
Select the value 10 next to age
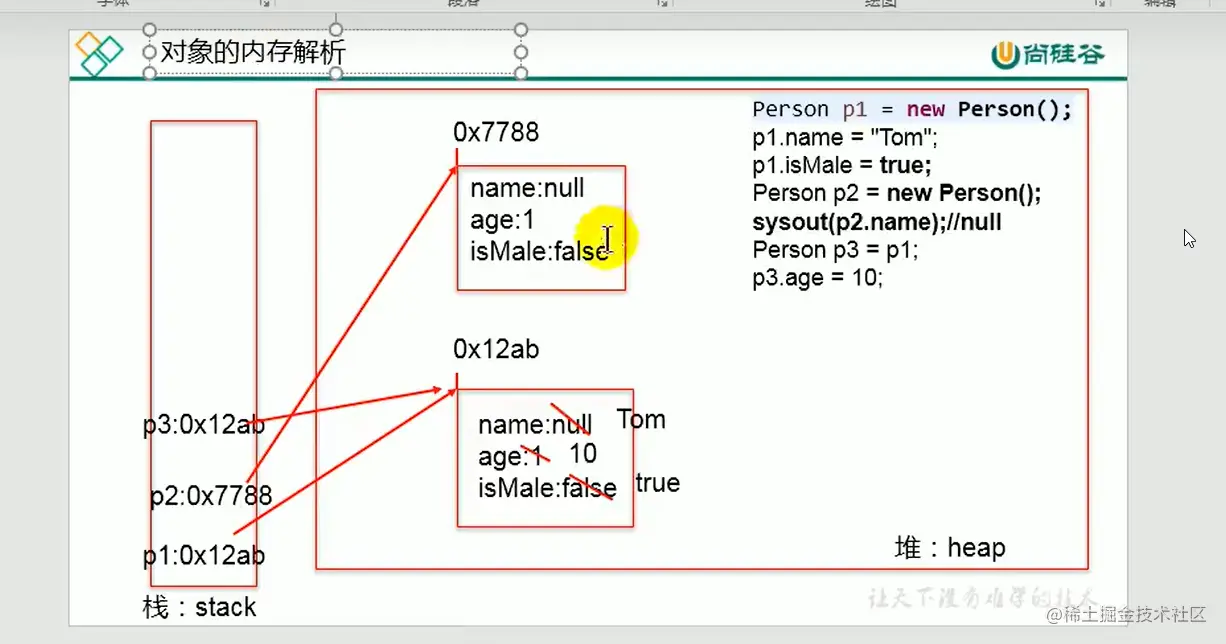pyautogui.click(x=583, y=454)
